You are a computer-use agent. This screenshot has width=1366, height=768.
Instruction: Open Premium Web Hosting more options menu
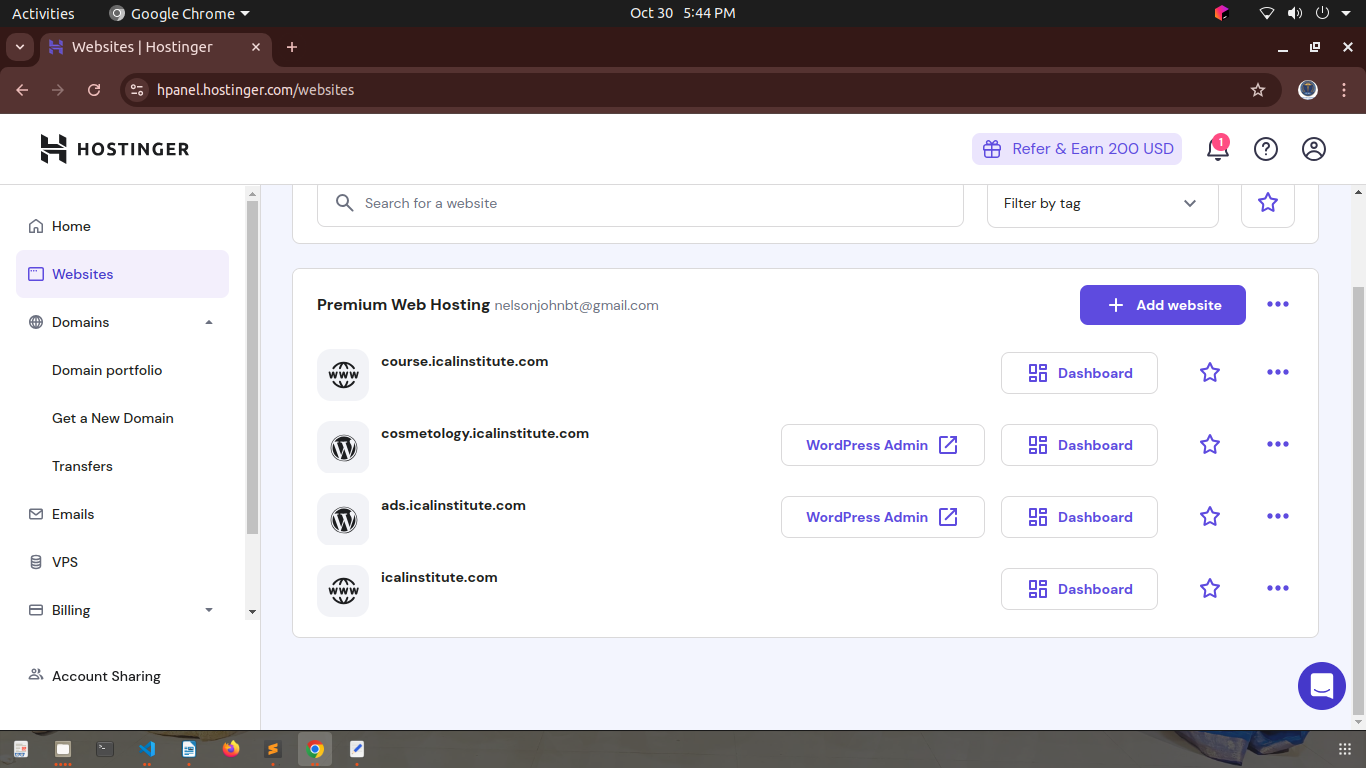(1278, 305)
